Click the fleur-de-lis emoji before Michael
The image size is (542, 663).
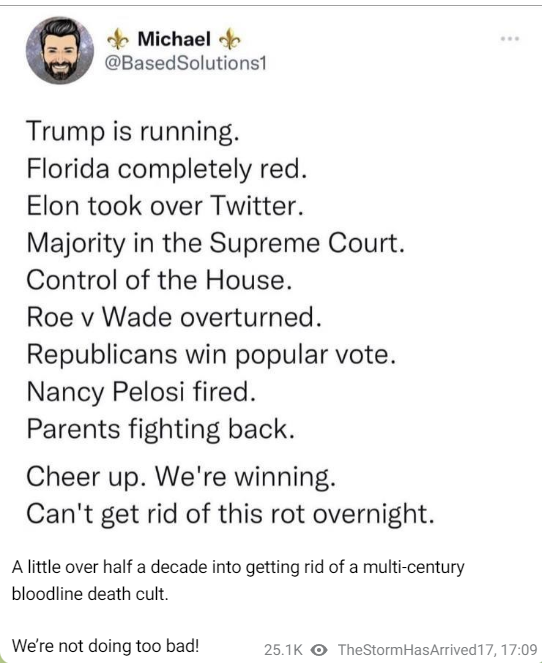118,39
